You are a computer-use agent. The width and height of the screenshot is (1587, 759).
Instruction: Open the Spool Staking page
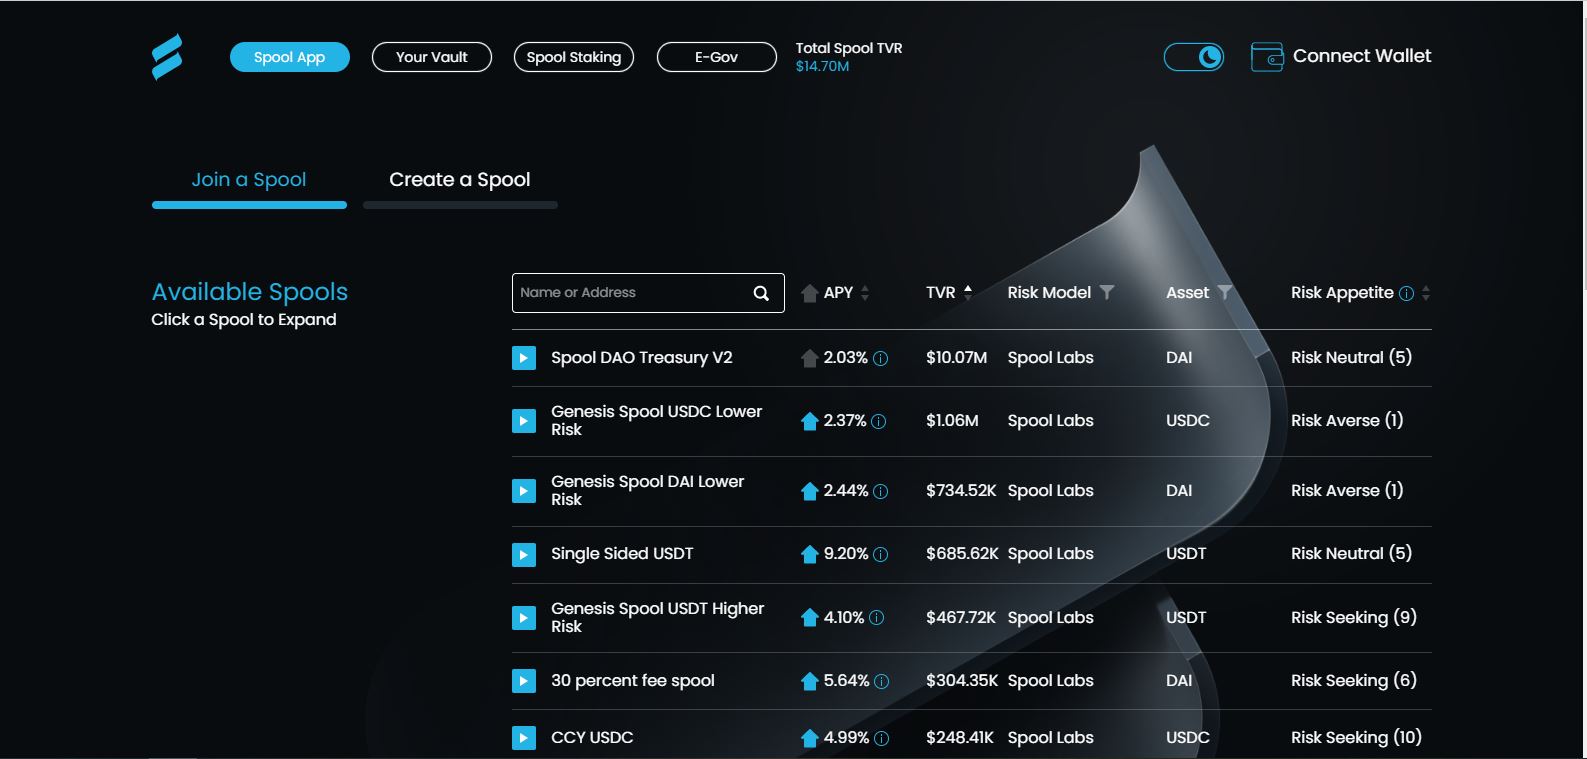574,57
